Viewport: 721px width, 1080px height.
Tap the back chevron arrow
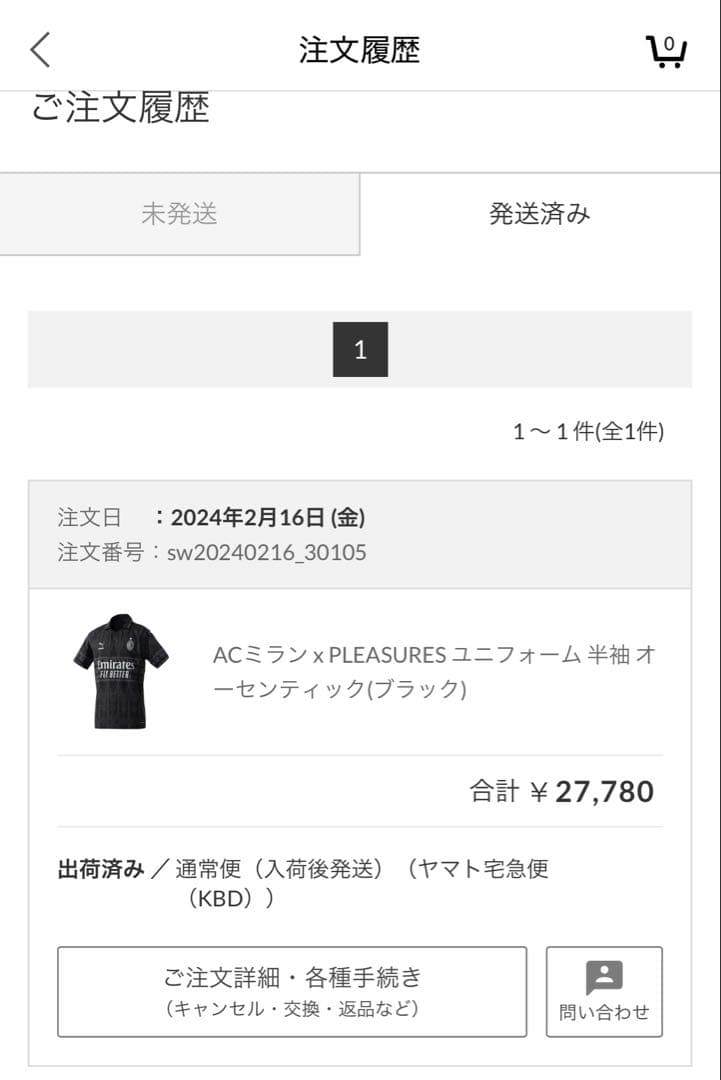point(38,47)
